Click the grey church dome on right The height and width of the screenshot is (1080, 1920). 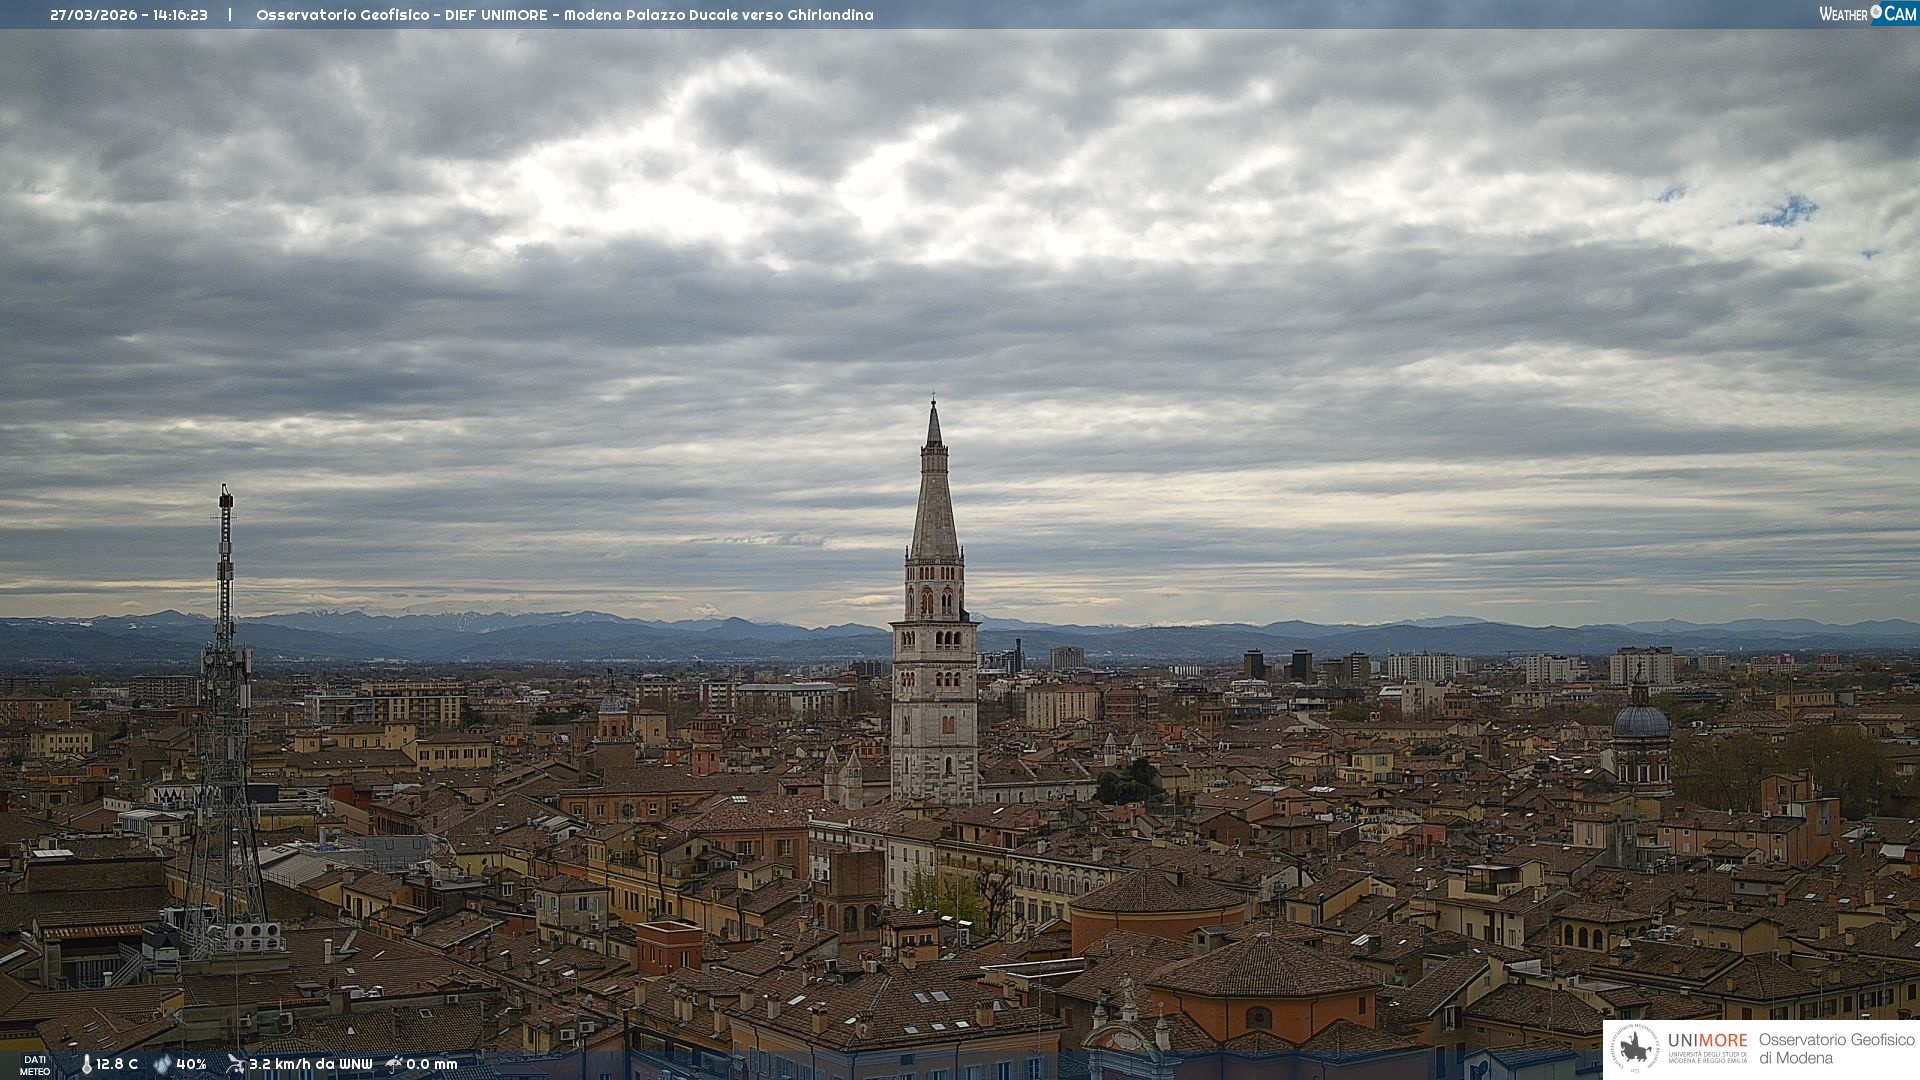1640,721
